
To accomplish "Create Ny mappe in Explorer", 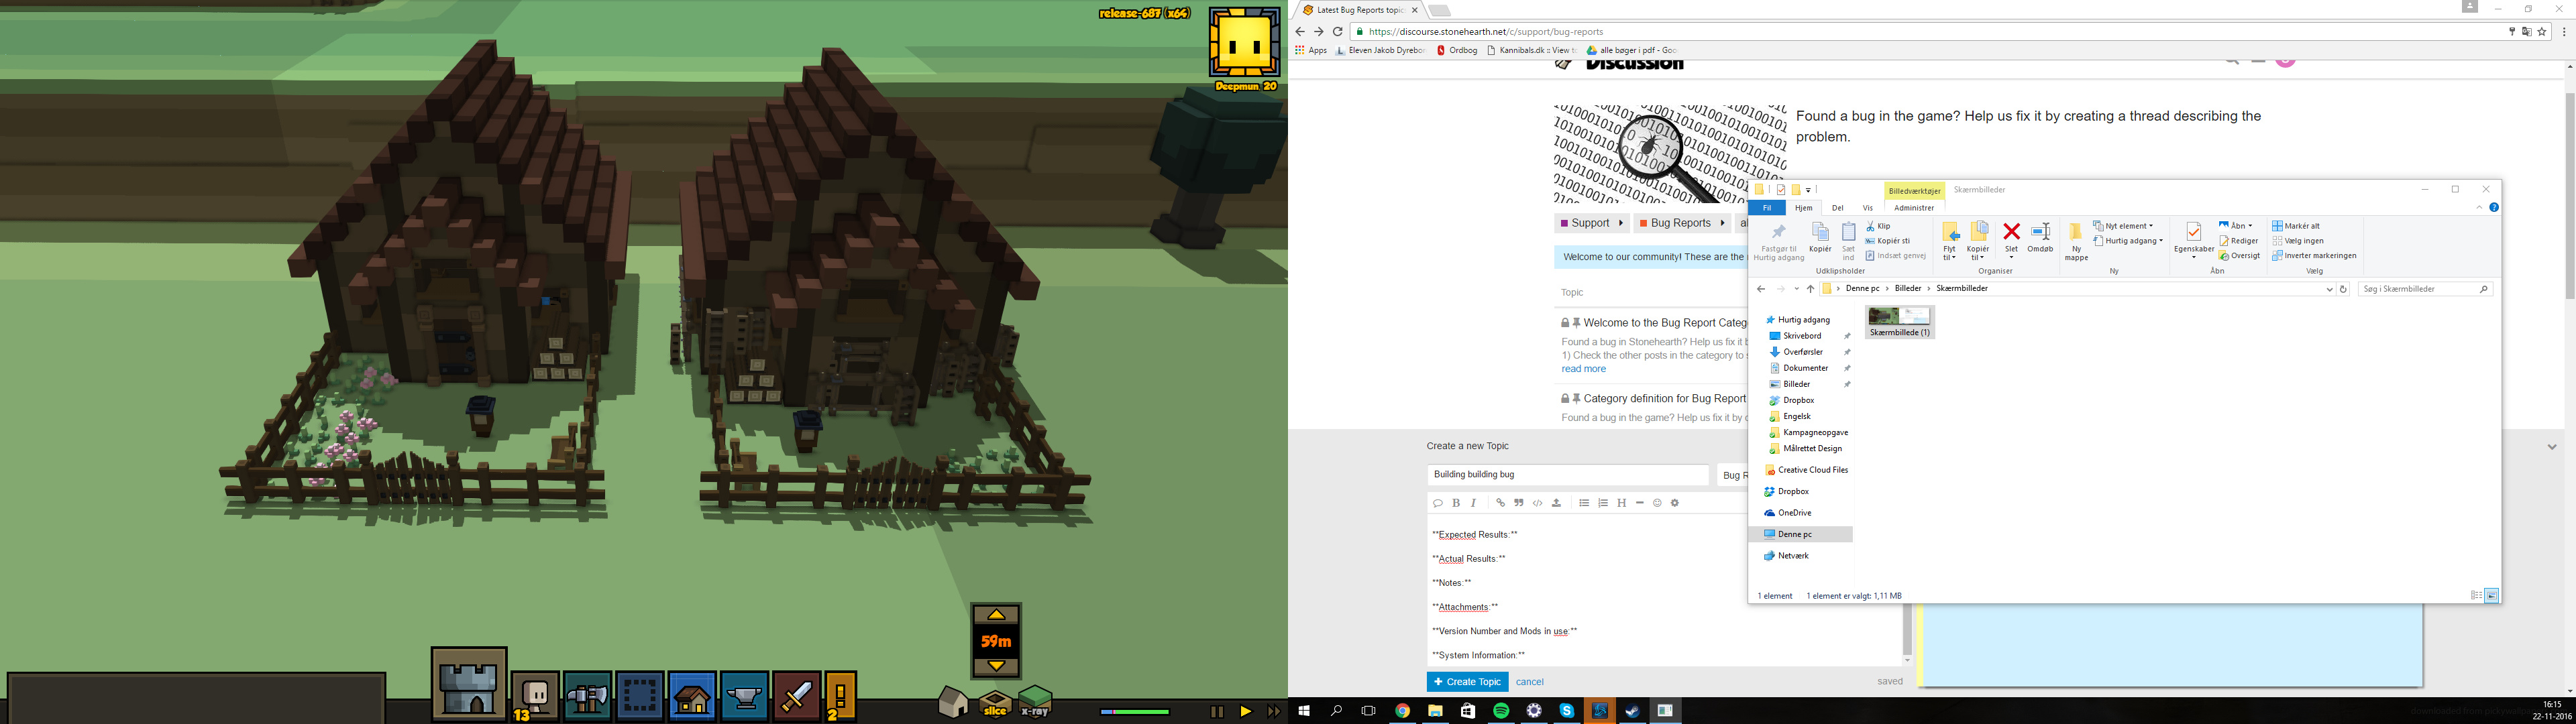I will [x=2076, y=242].
